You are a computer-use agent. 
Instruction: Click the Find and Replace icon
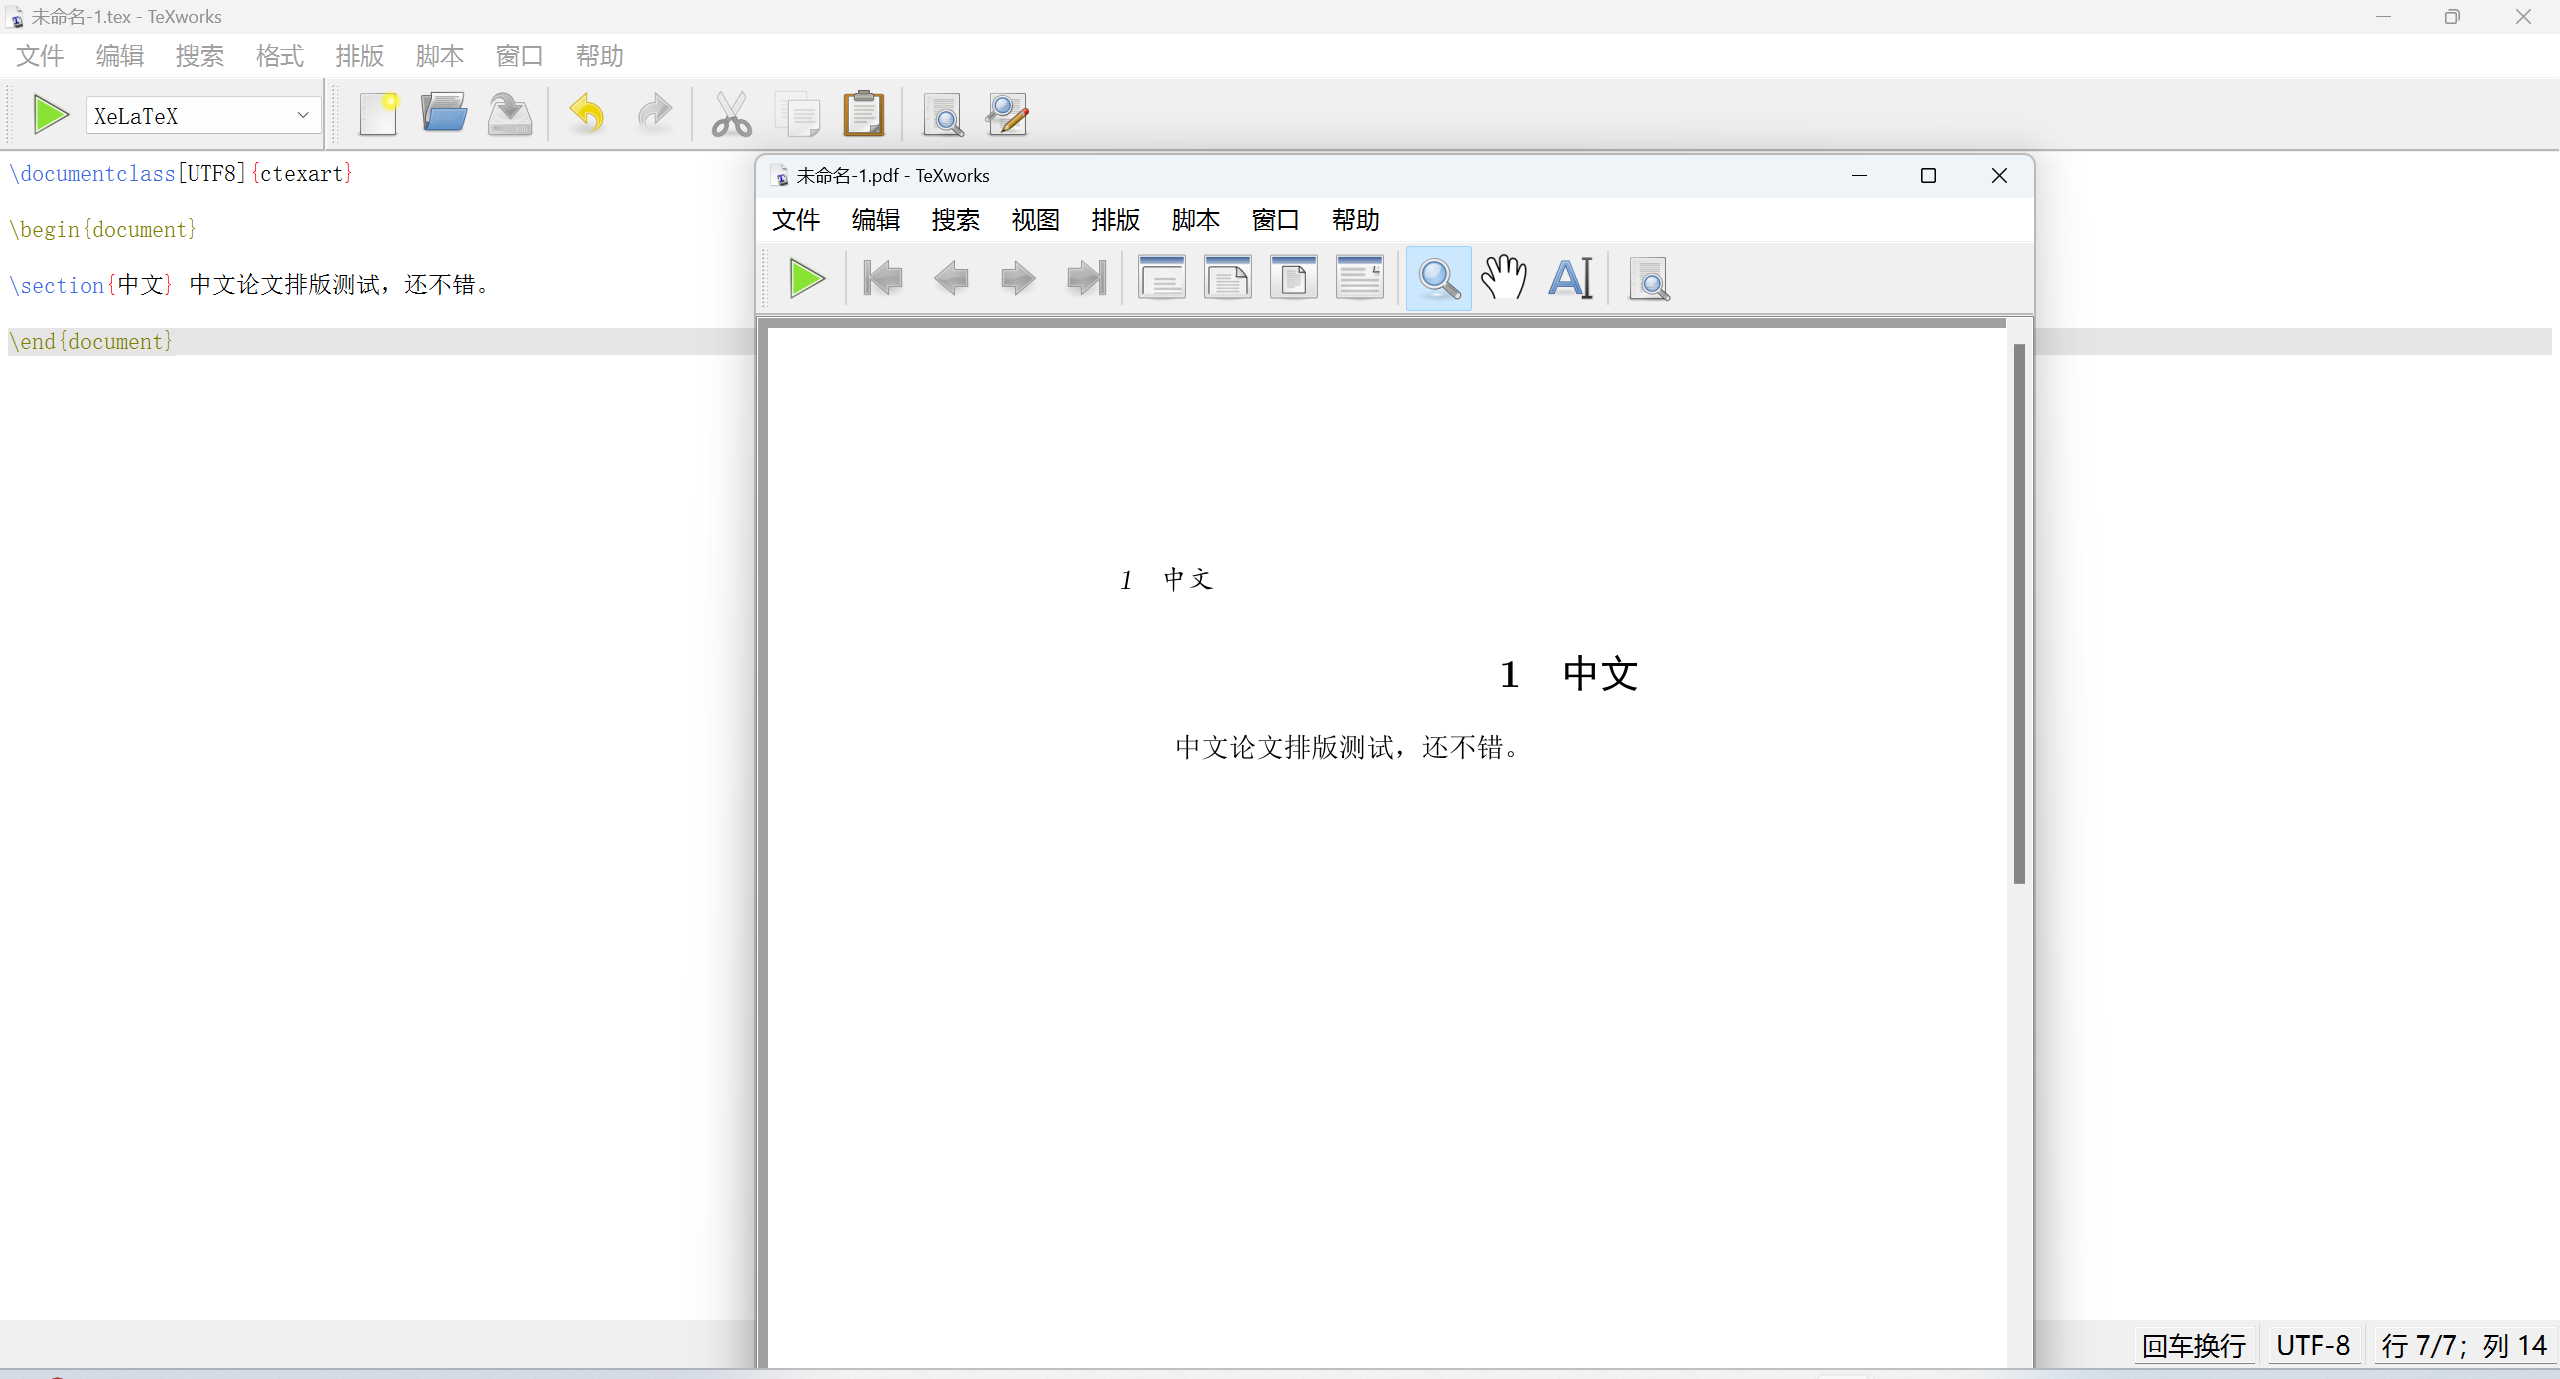click(x=1007, y=115)
